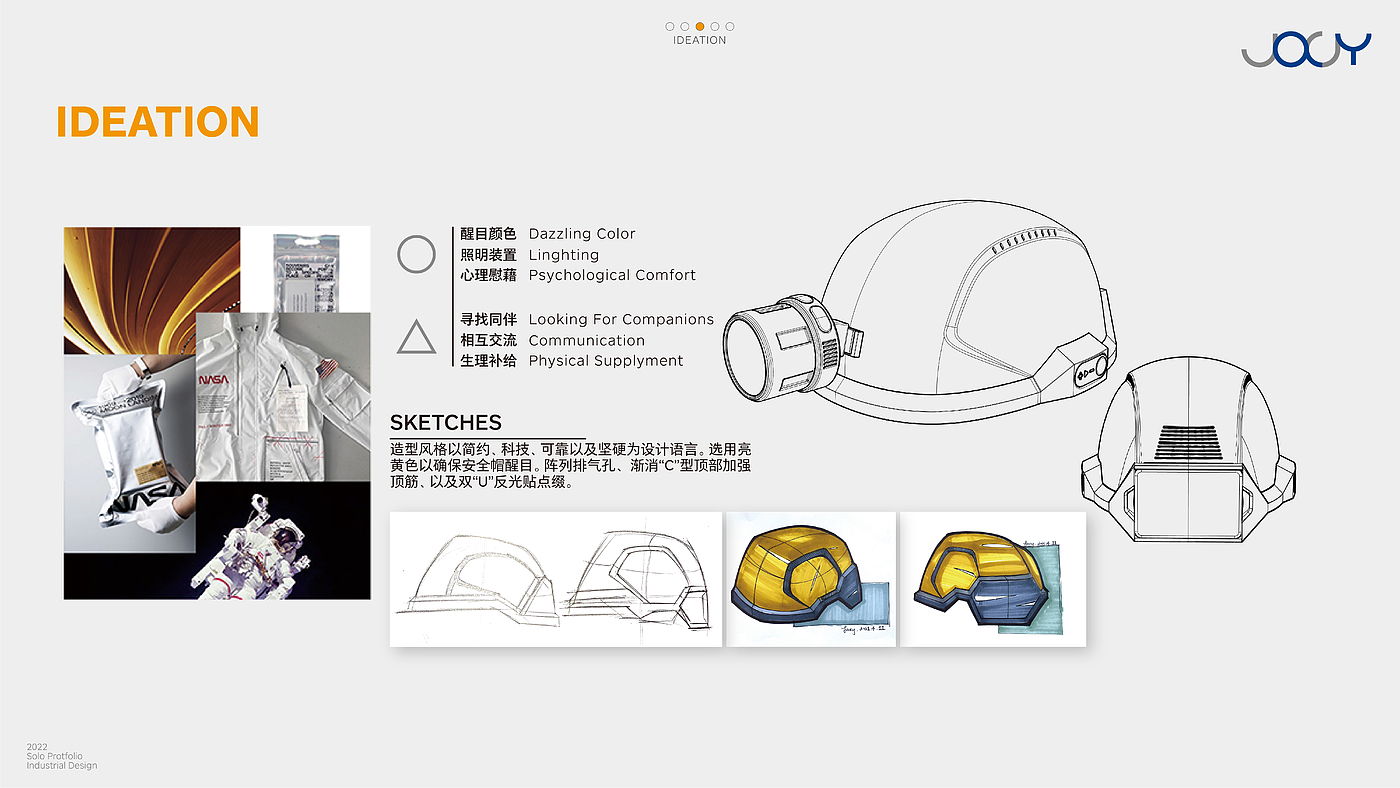The width and height of the screenshot is (1400, 788).
Task: Select the 'Linghting' text line
Action: coord(564,255)
